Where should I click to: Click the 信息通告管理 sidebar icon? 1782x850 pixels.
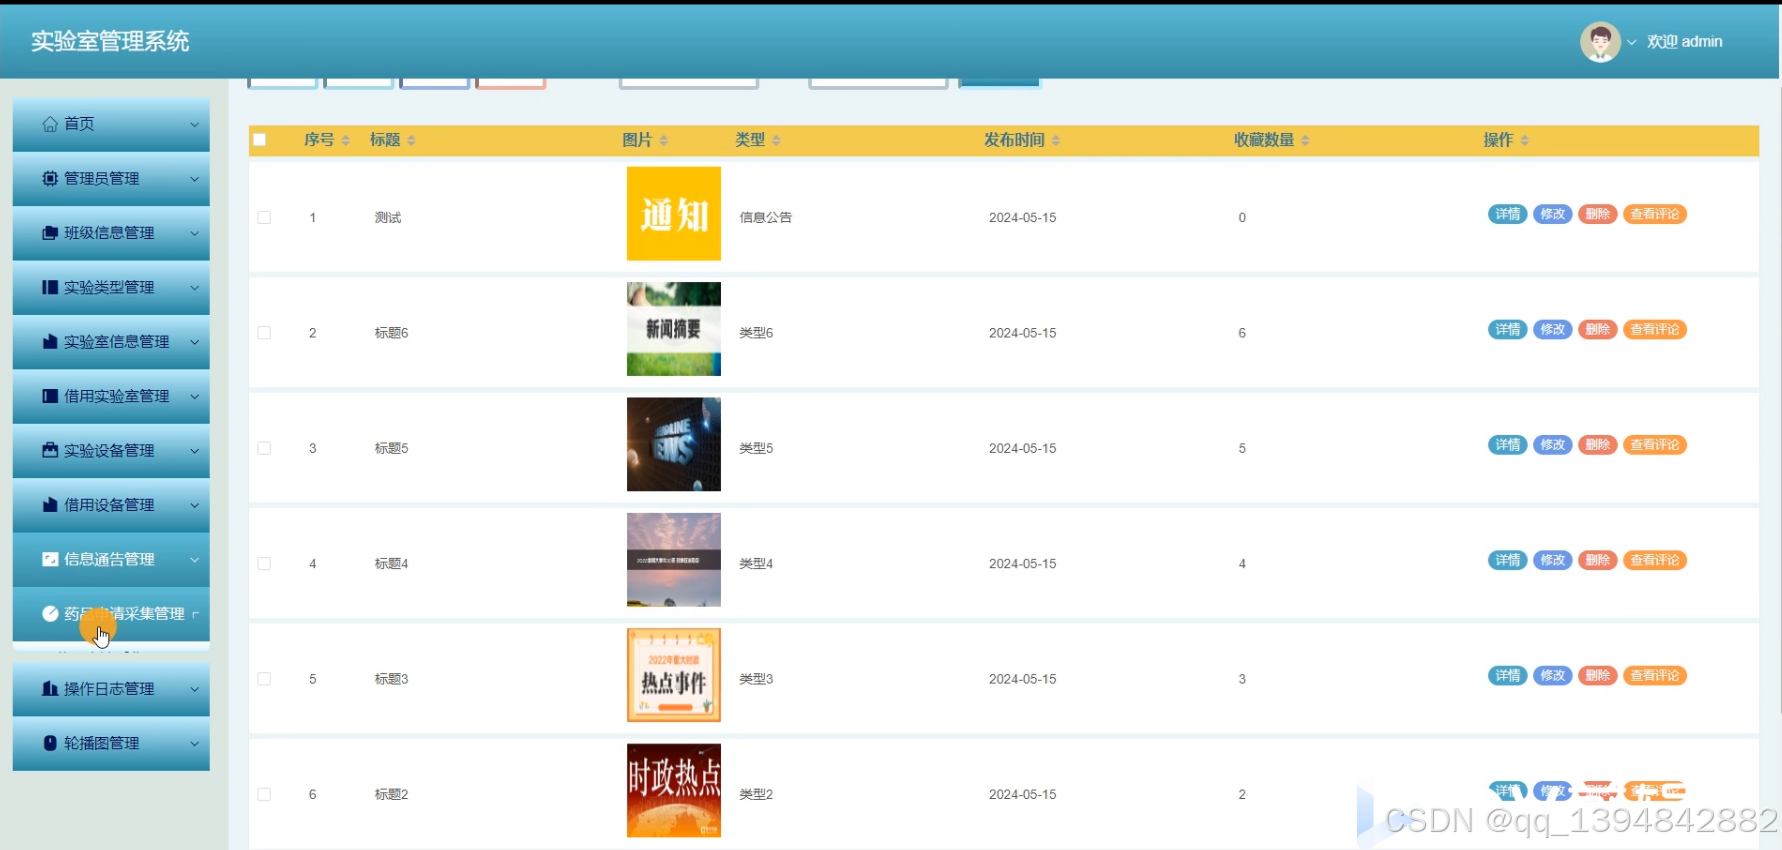[50, 559]
